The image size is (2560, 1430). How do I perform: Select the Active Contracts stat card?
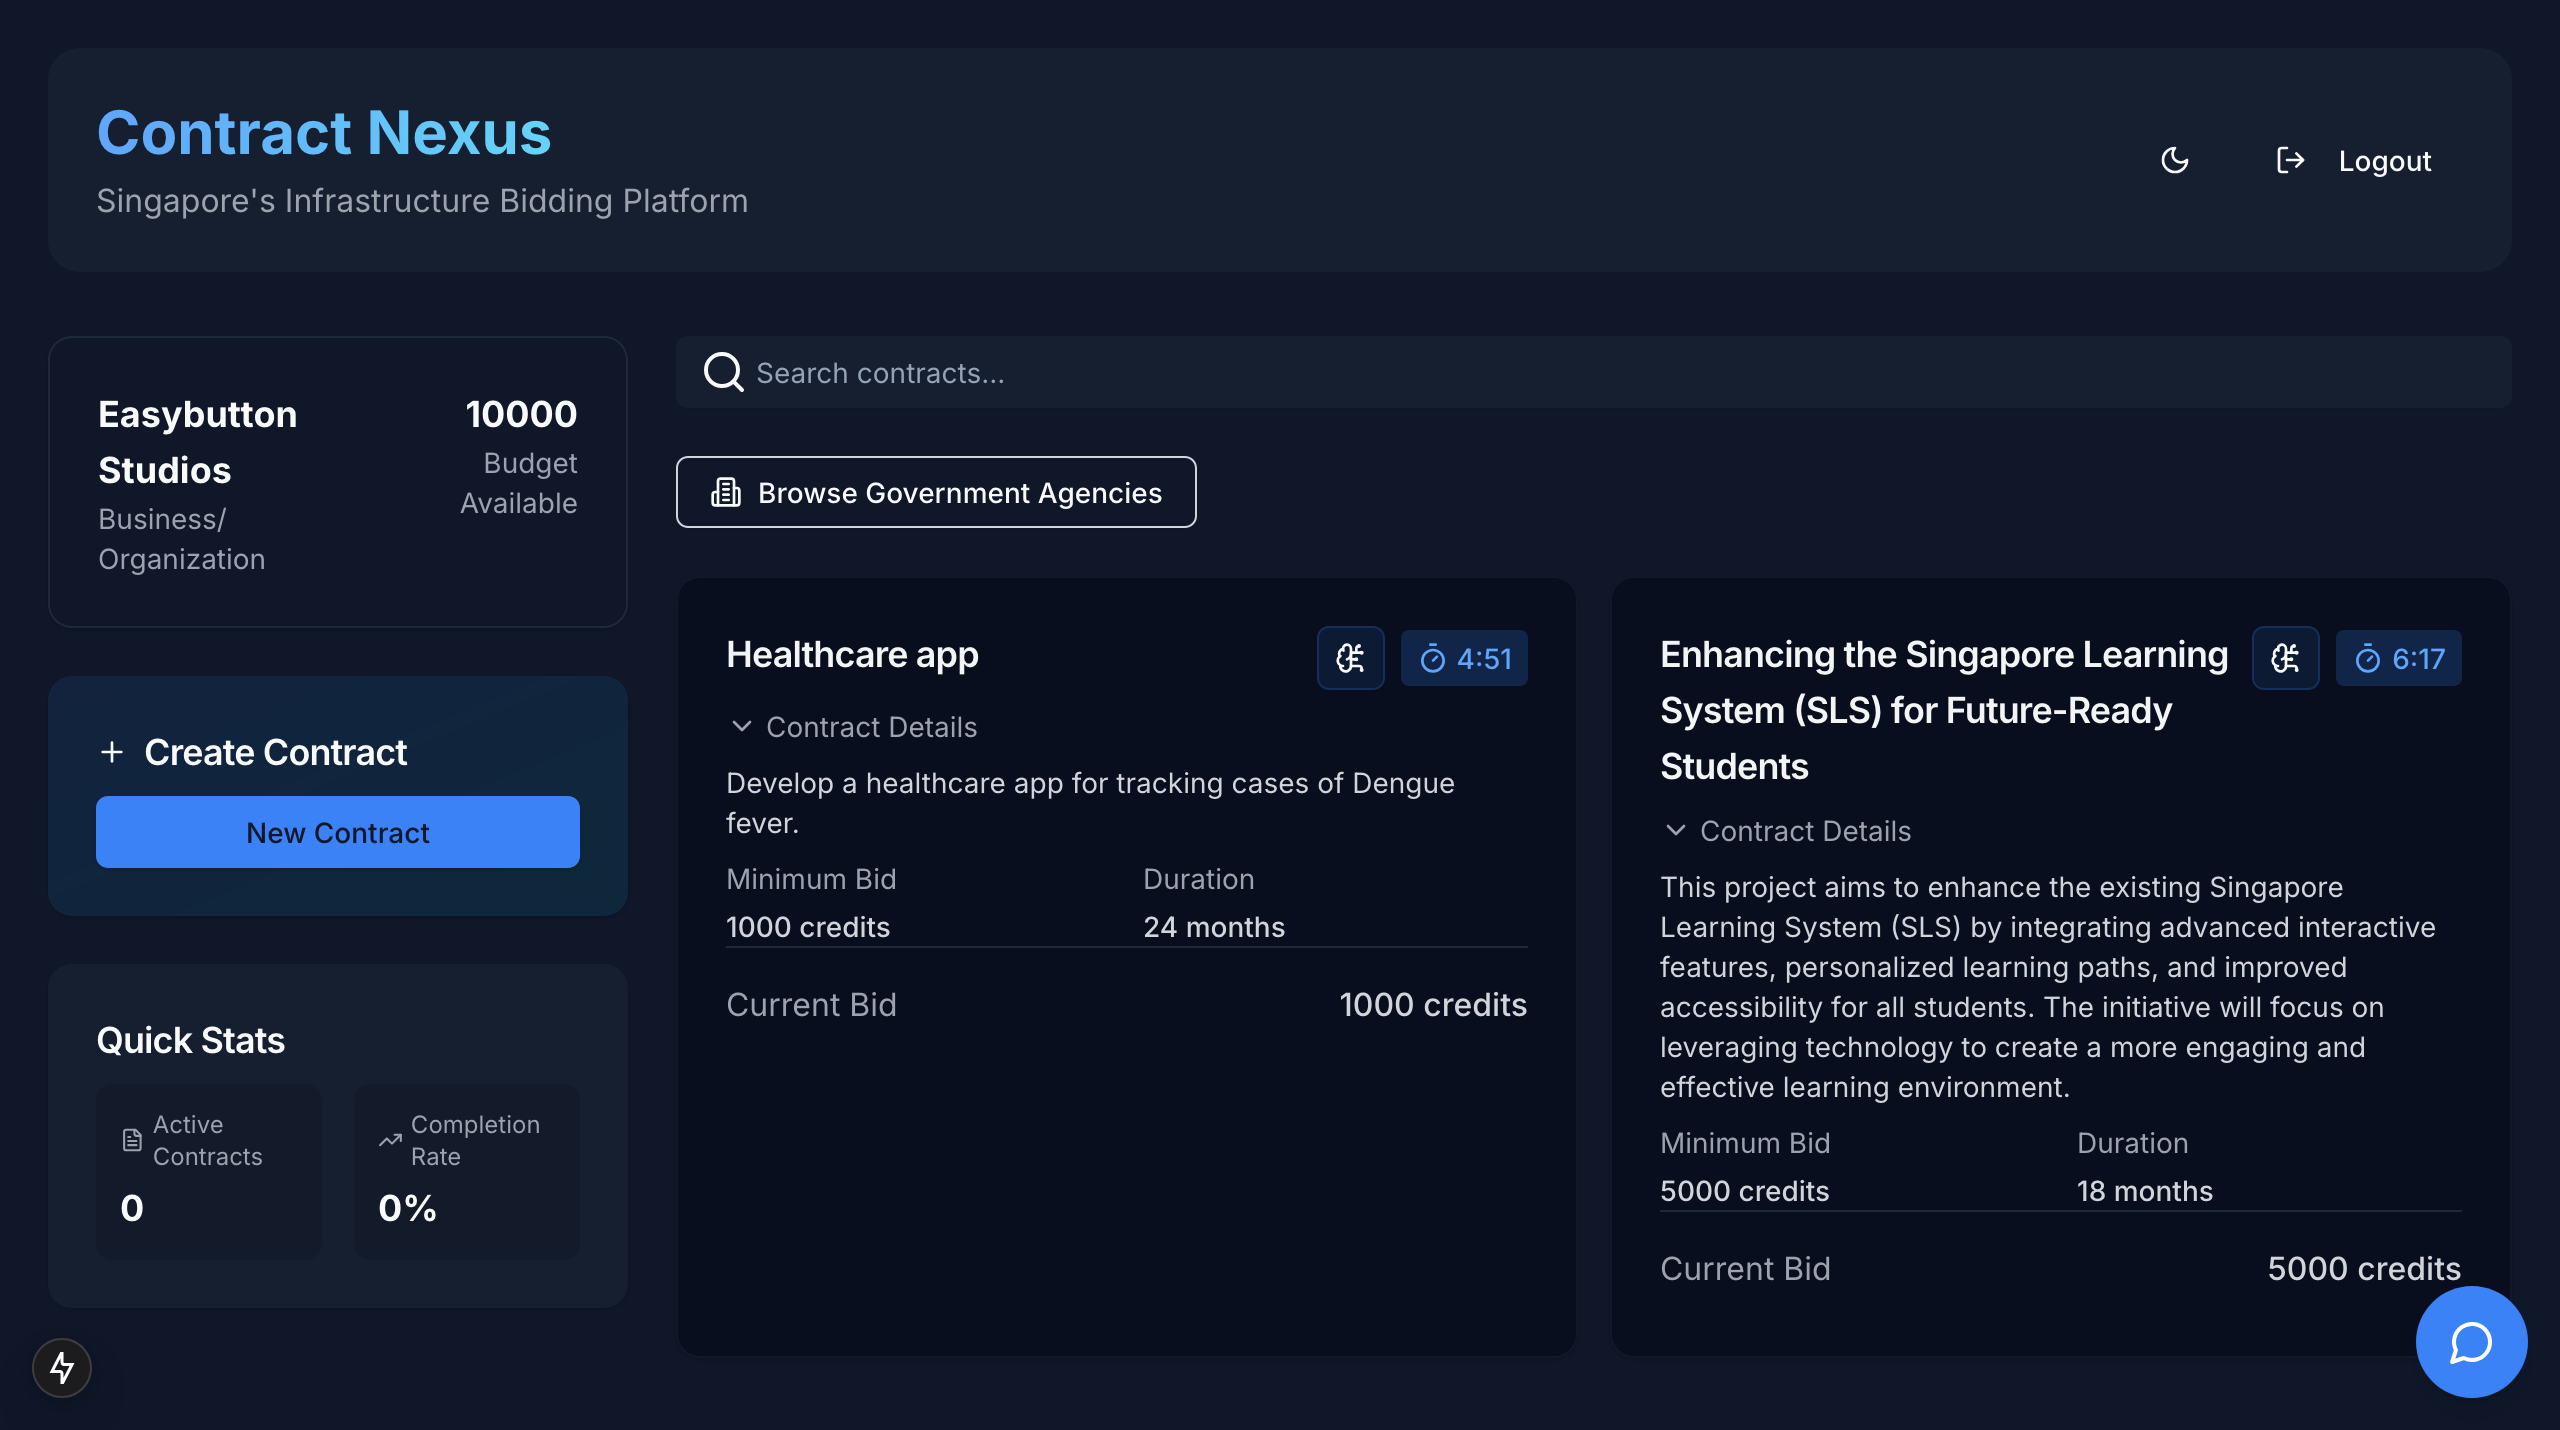pyautogui.click(x=208, y=1170)
